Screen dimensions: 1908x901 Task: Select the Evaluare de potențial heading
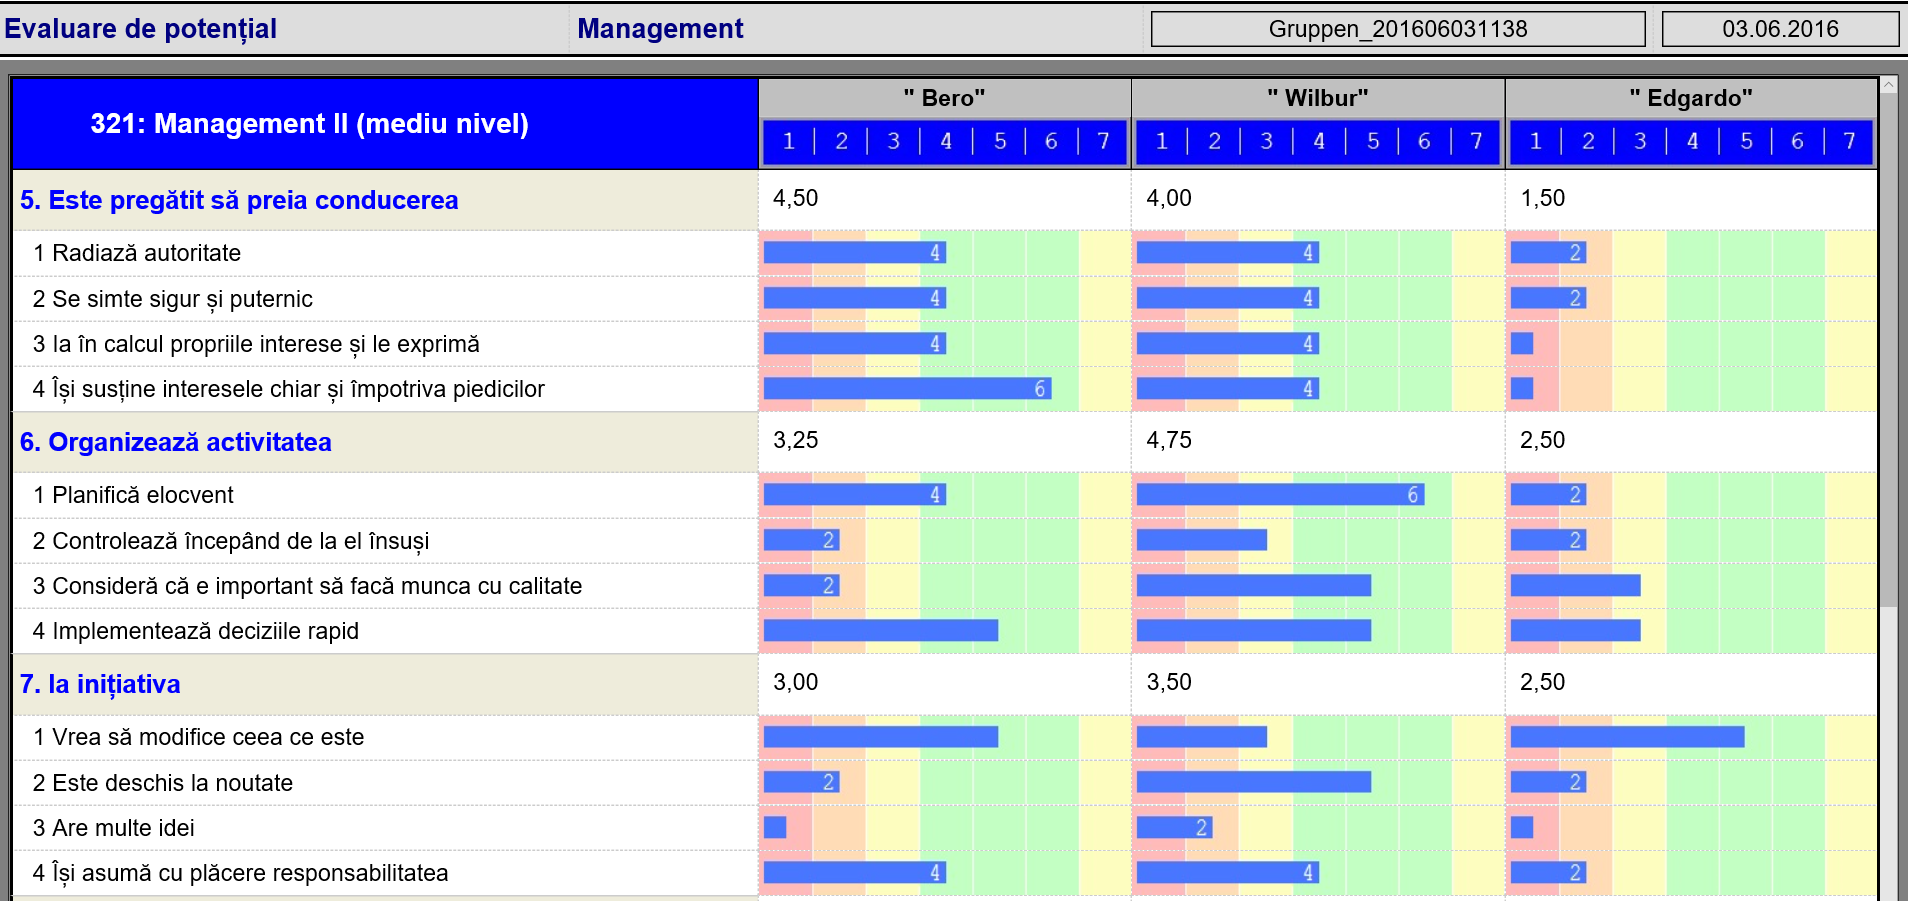[x=141, y=29]
